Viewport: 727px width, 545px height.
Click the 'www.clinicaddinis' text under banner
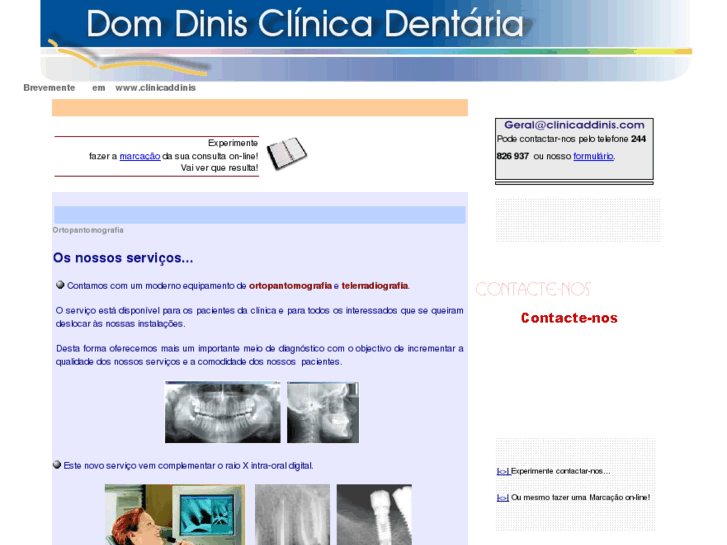pyautogui.click(x=155, y=88)
